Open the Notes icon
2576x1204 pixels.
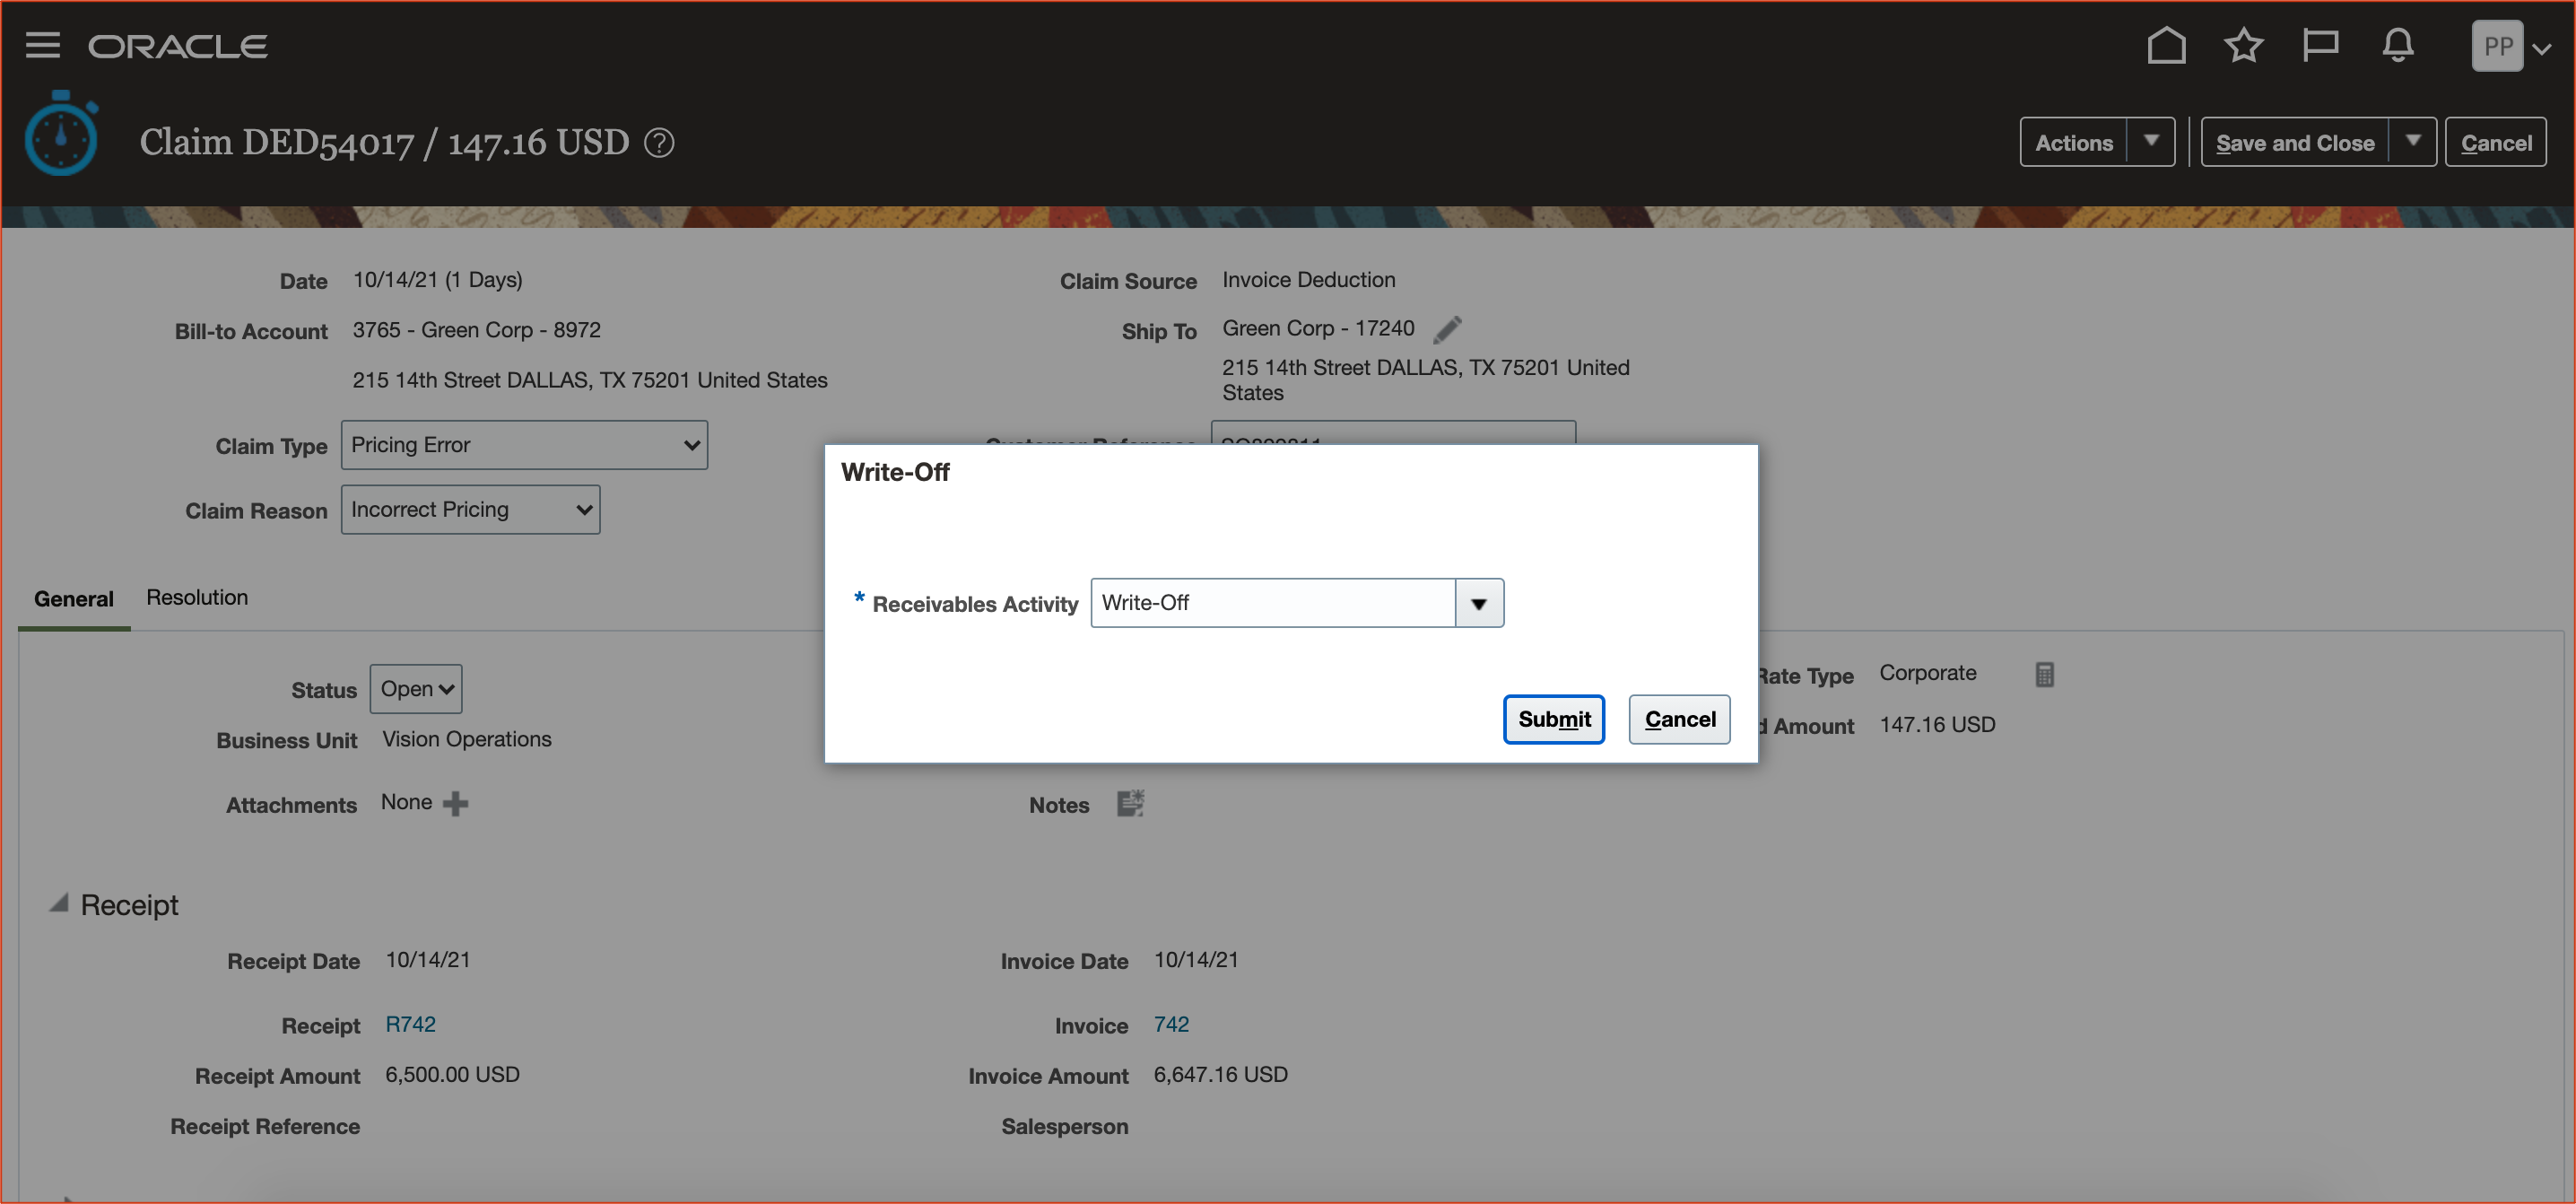[1130, 804]
